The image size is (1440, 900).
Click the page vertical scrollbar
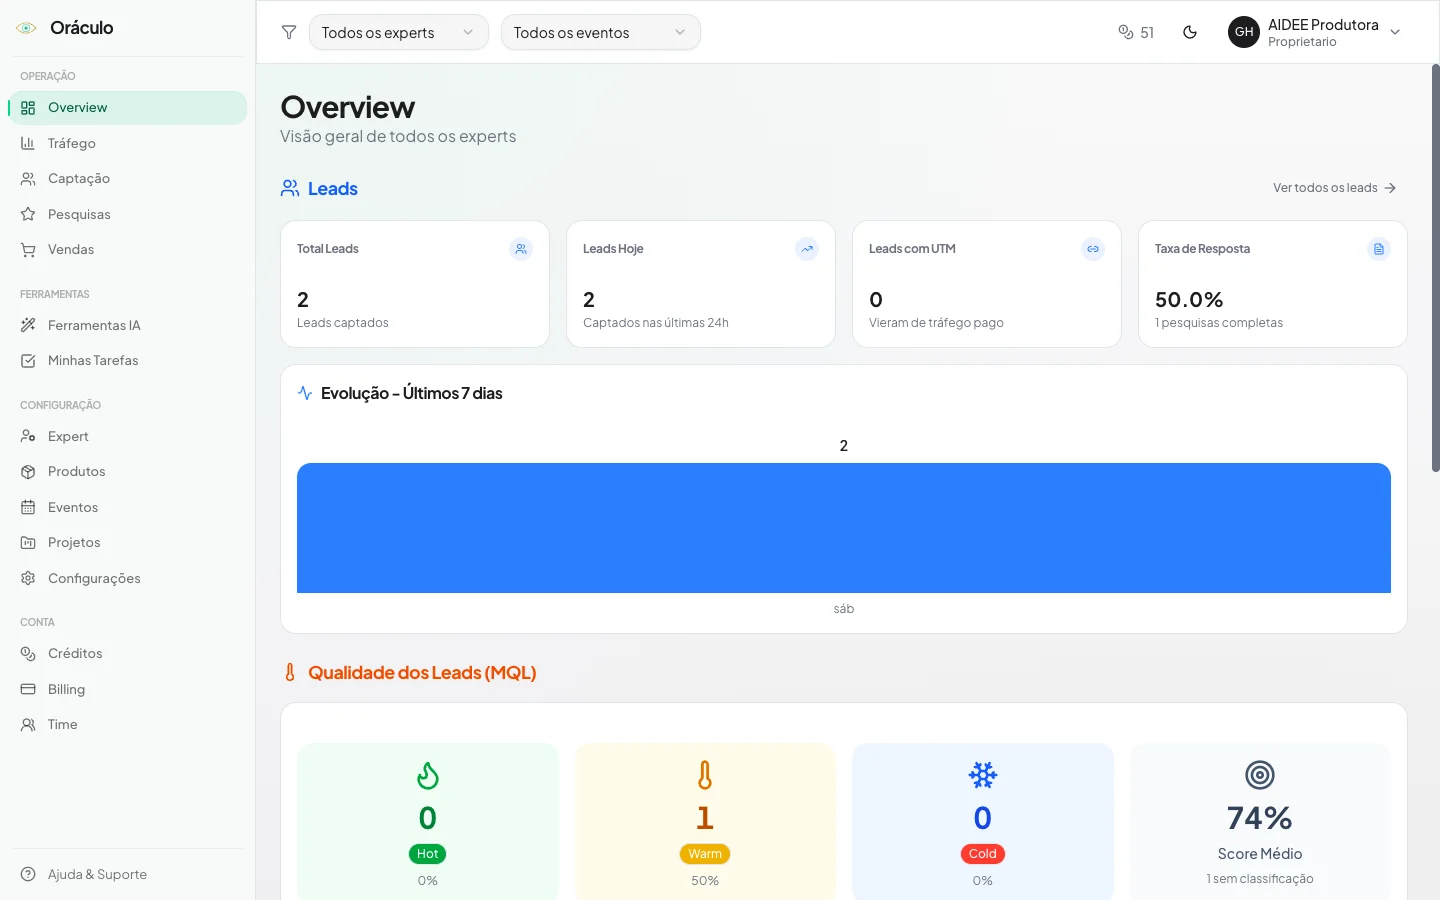tap(1436, 268)
